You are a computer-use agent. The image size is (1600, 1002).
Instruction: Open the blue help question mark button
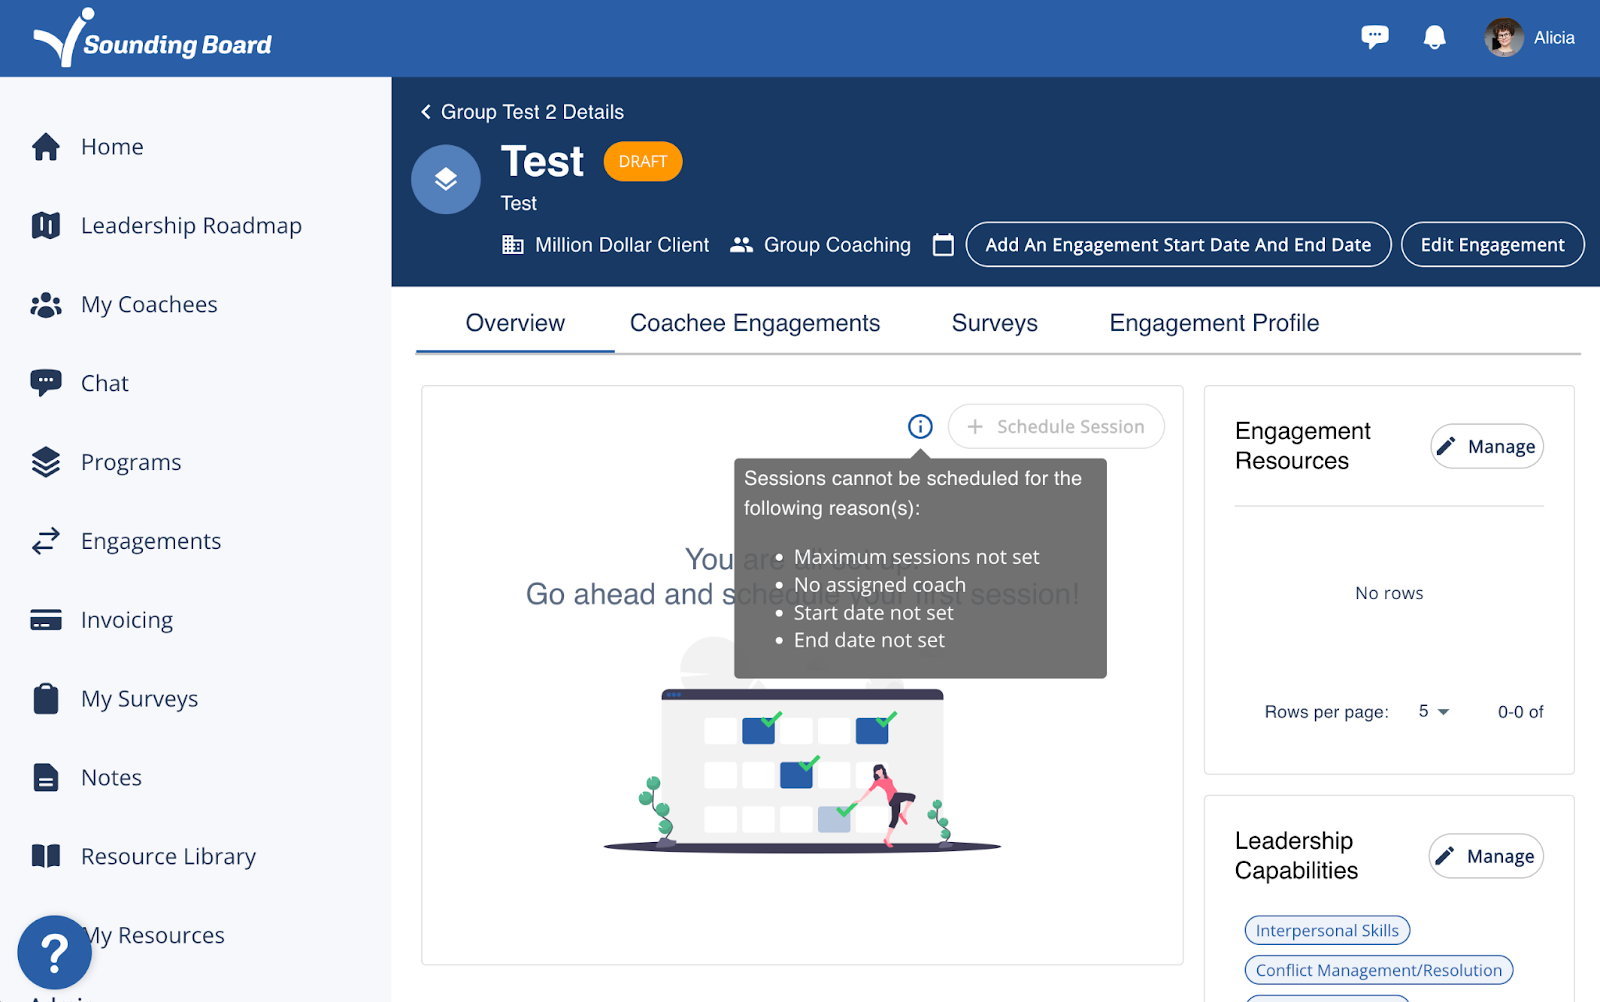click(x=55, y=953)
